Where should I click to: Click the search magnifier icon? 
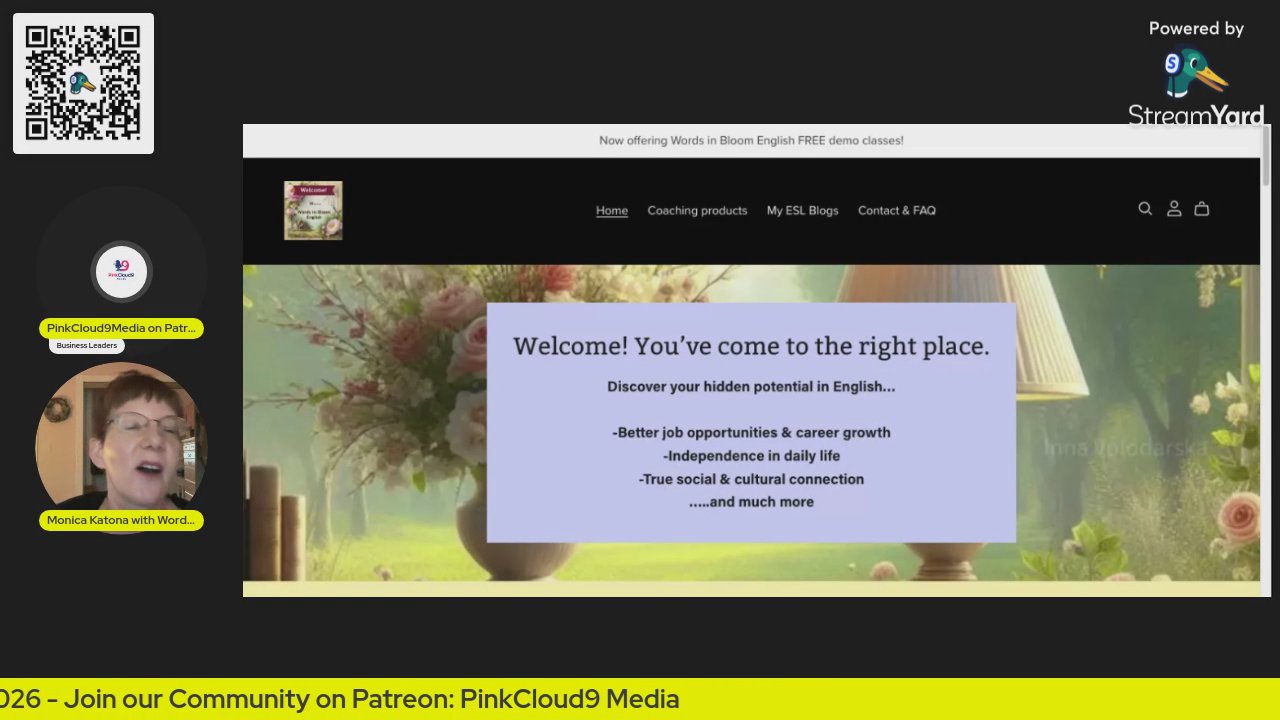(1145, 209)
